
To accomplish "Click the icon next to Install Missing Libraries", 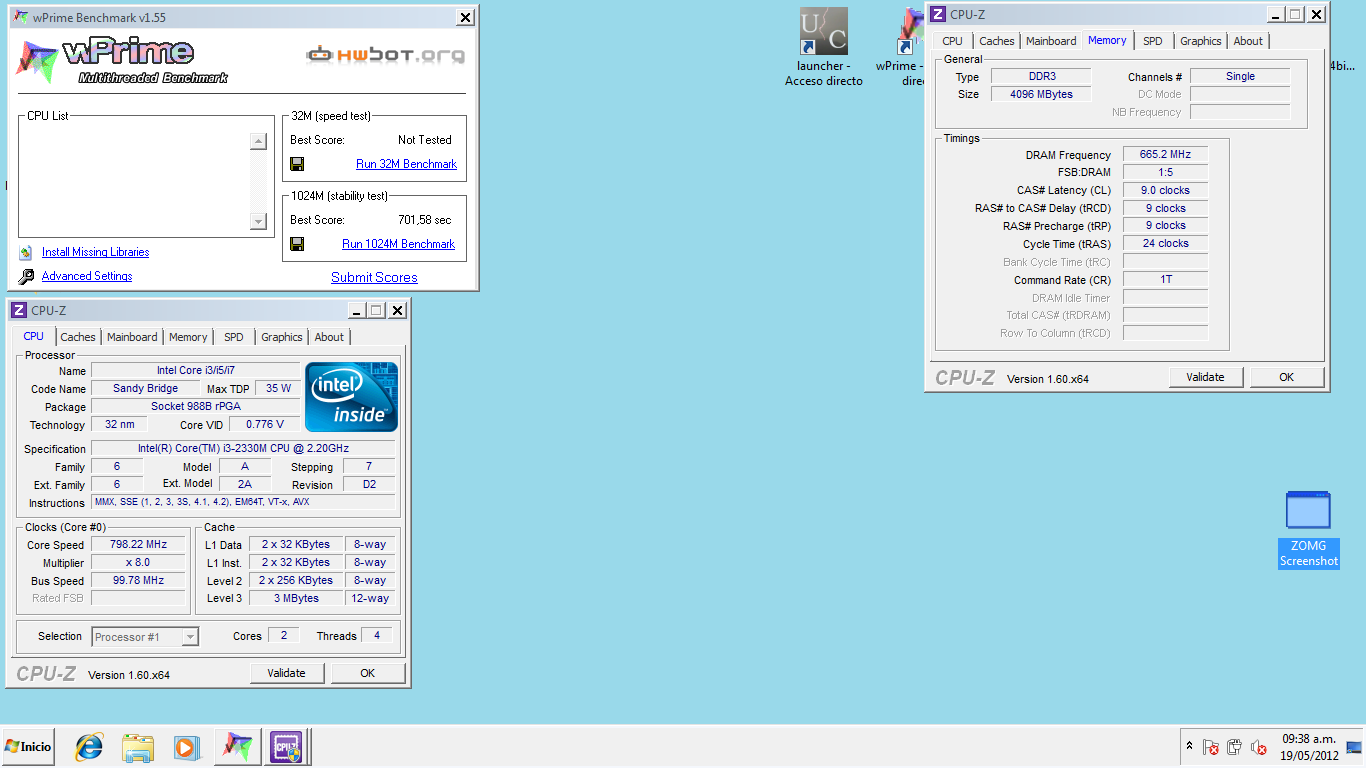I will (26, 252).
